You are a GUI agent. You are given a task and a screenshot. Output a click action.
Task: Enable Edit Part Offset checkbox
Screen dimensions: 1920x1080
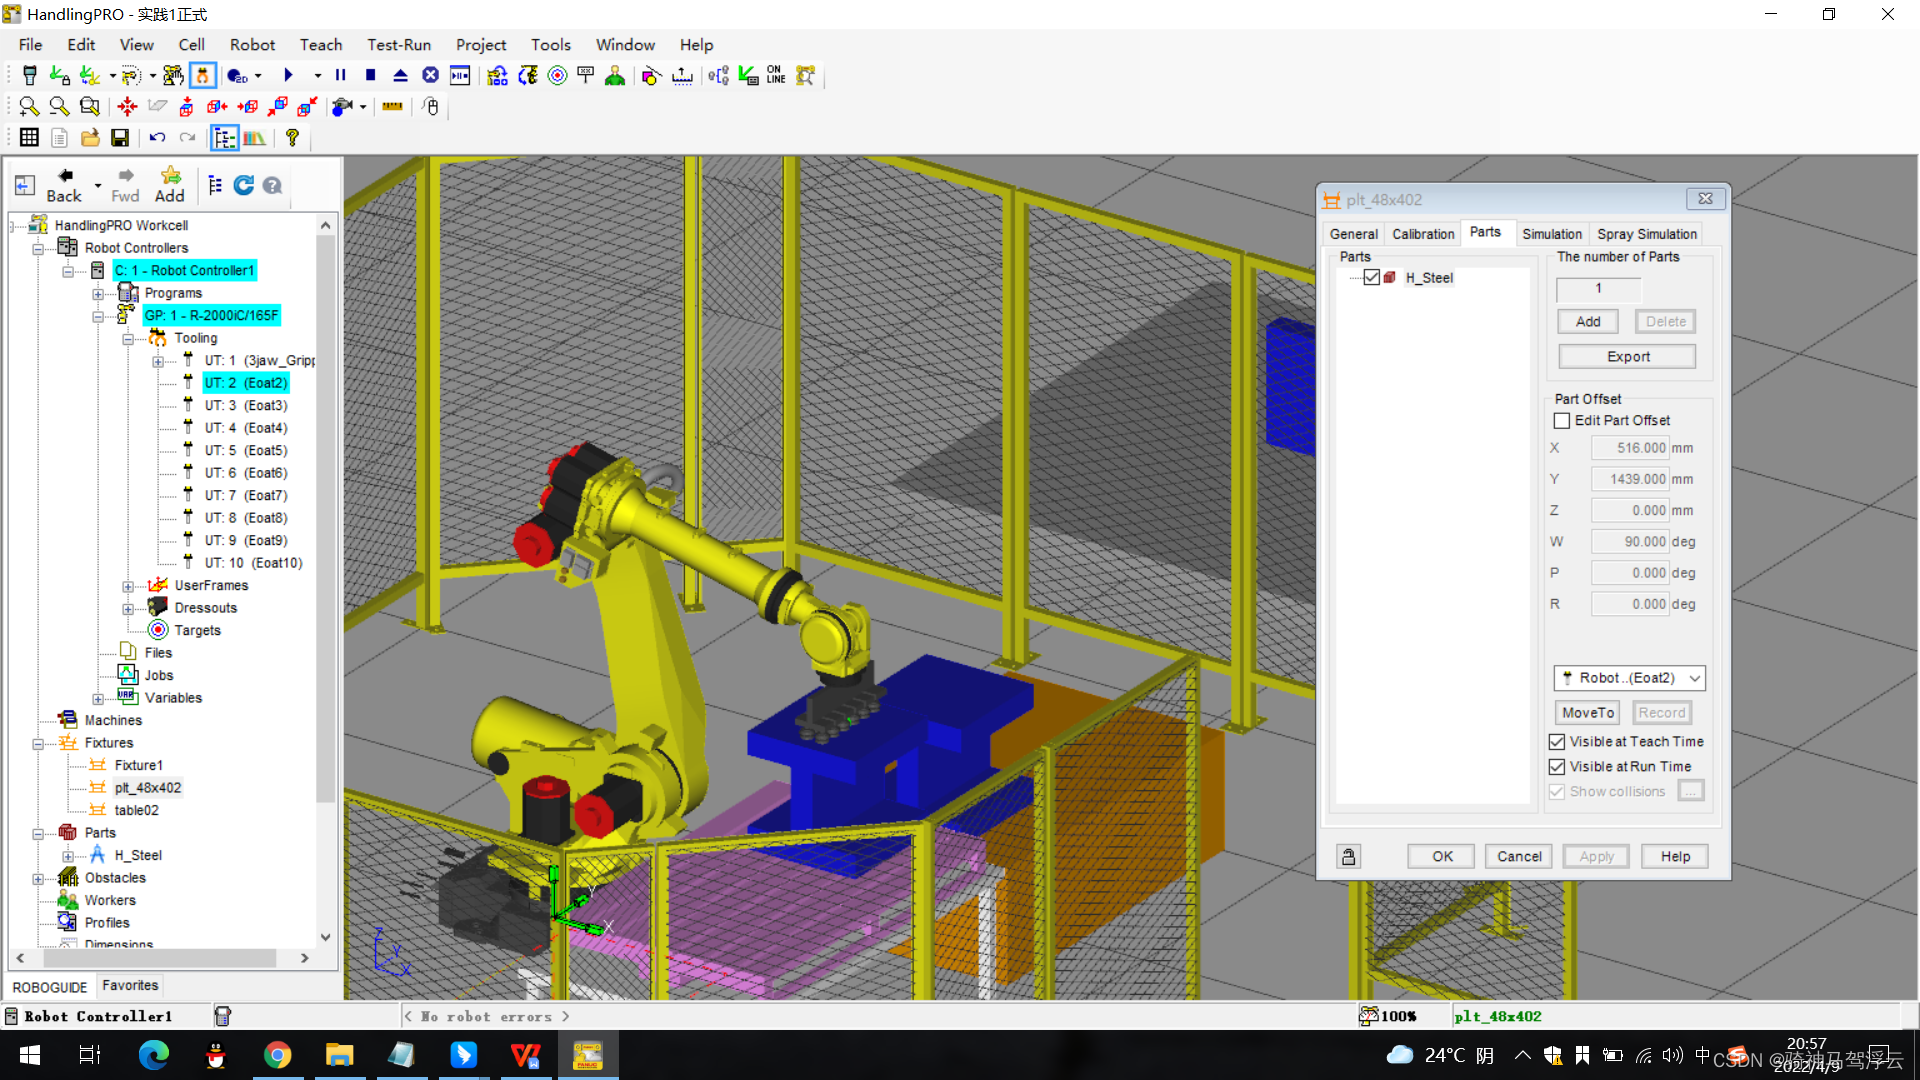point(1562,421)
